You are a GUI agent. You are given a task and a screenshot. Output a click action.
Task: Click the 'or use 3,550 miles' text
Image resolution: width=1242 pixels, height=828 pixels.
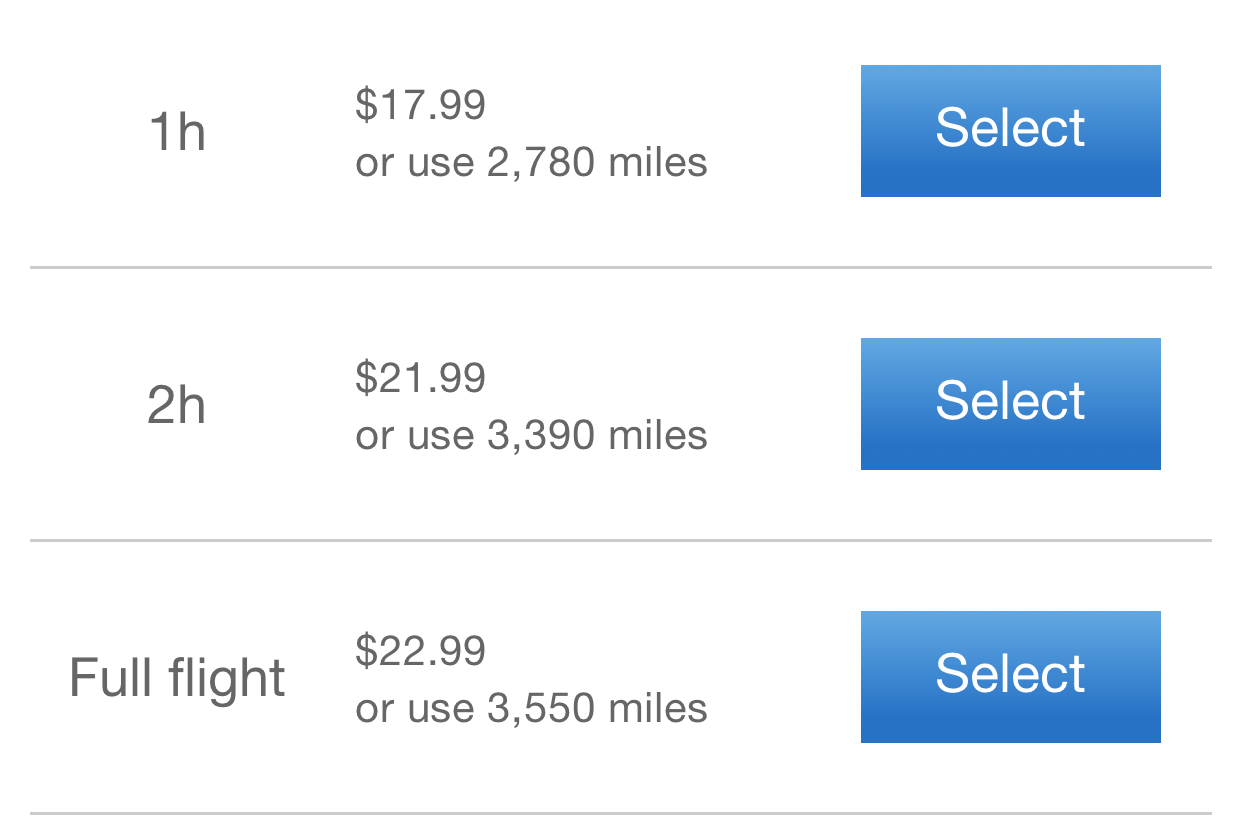pyautogui.click(x=531, y=708)
